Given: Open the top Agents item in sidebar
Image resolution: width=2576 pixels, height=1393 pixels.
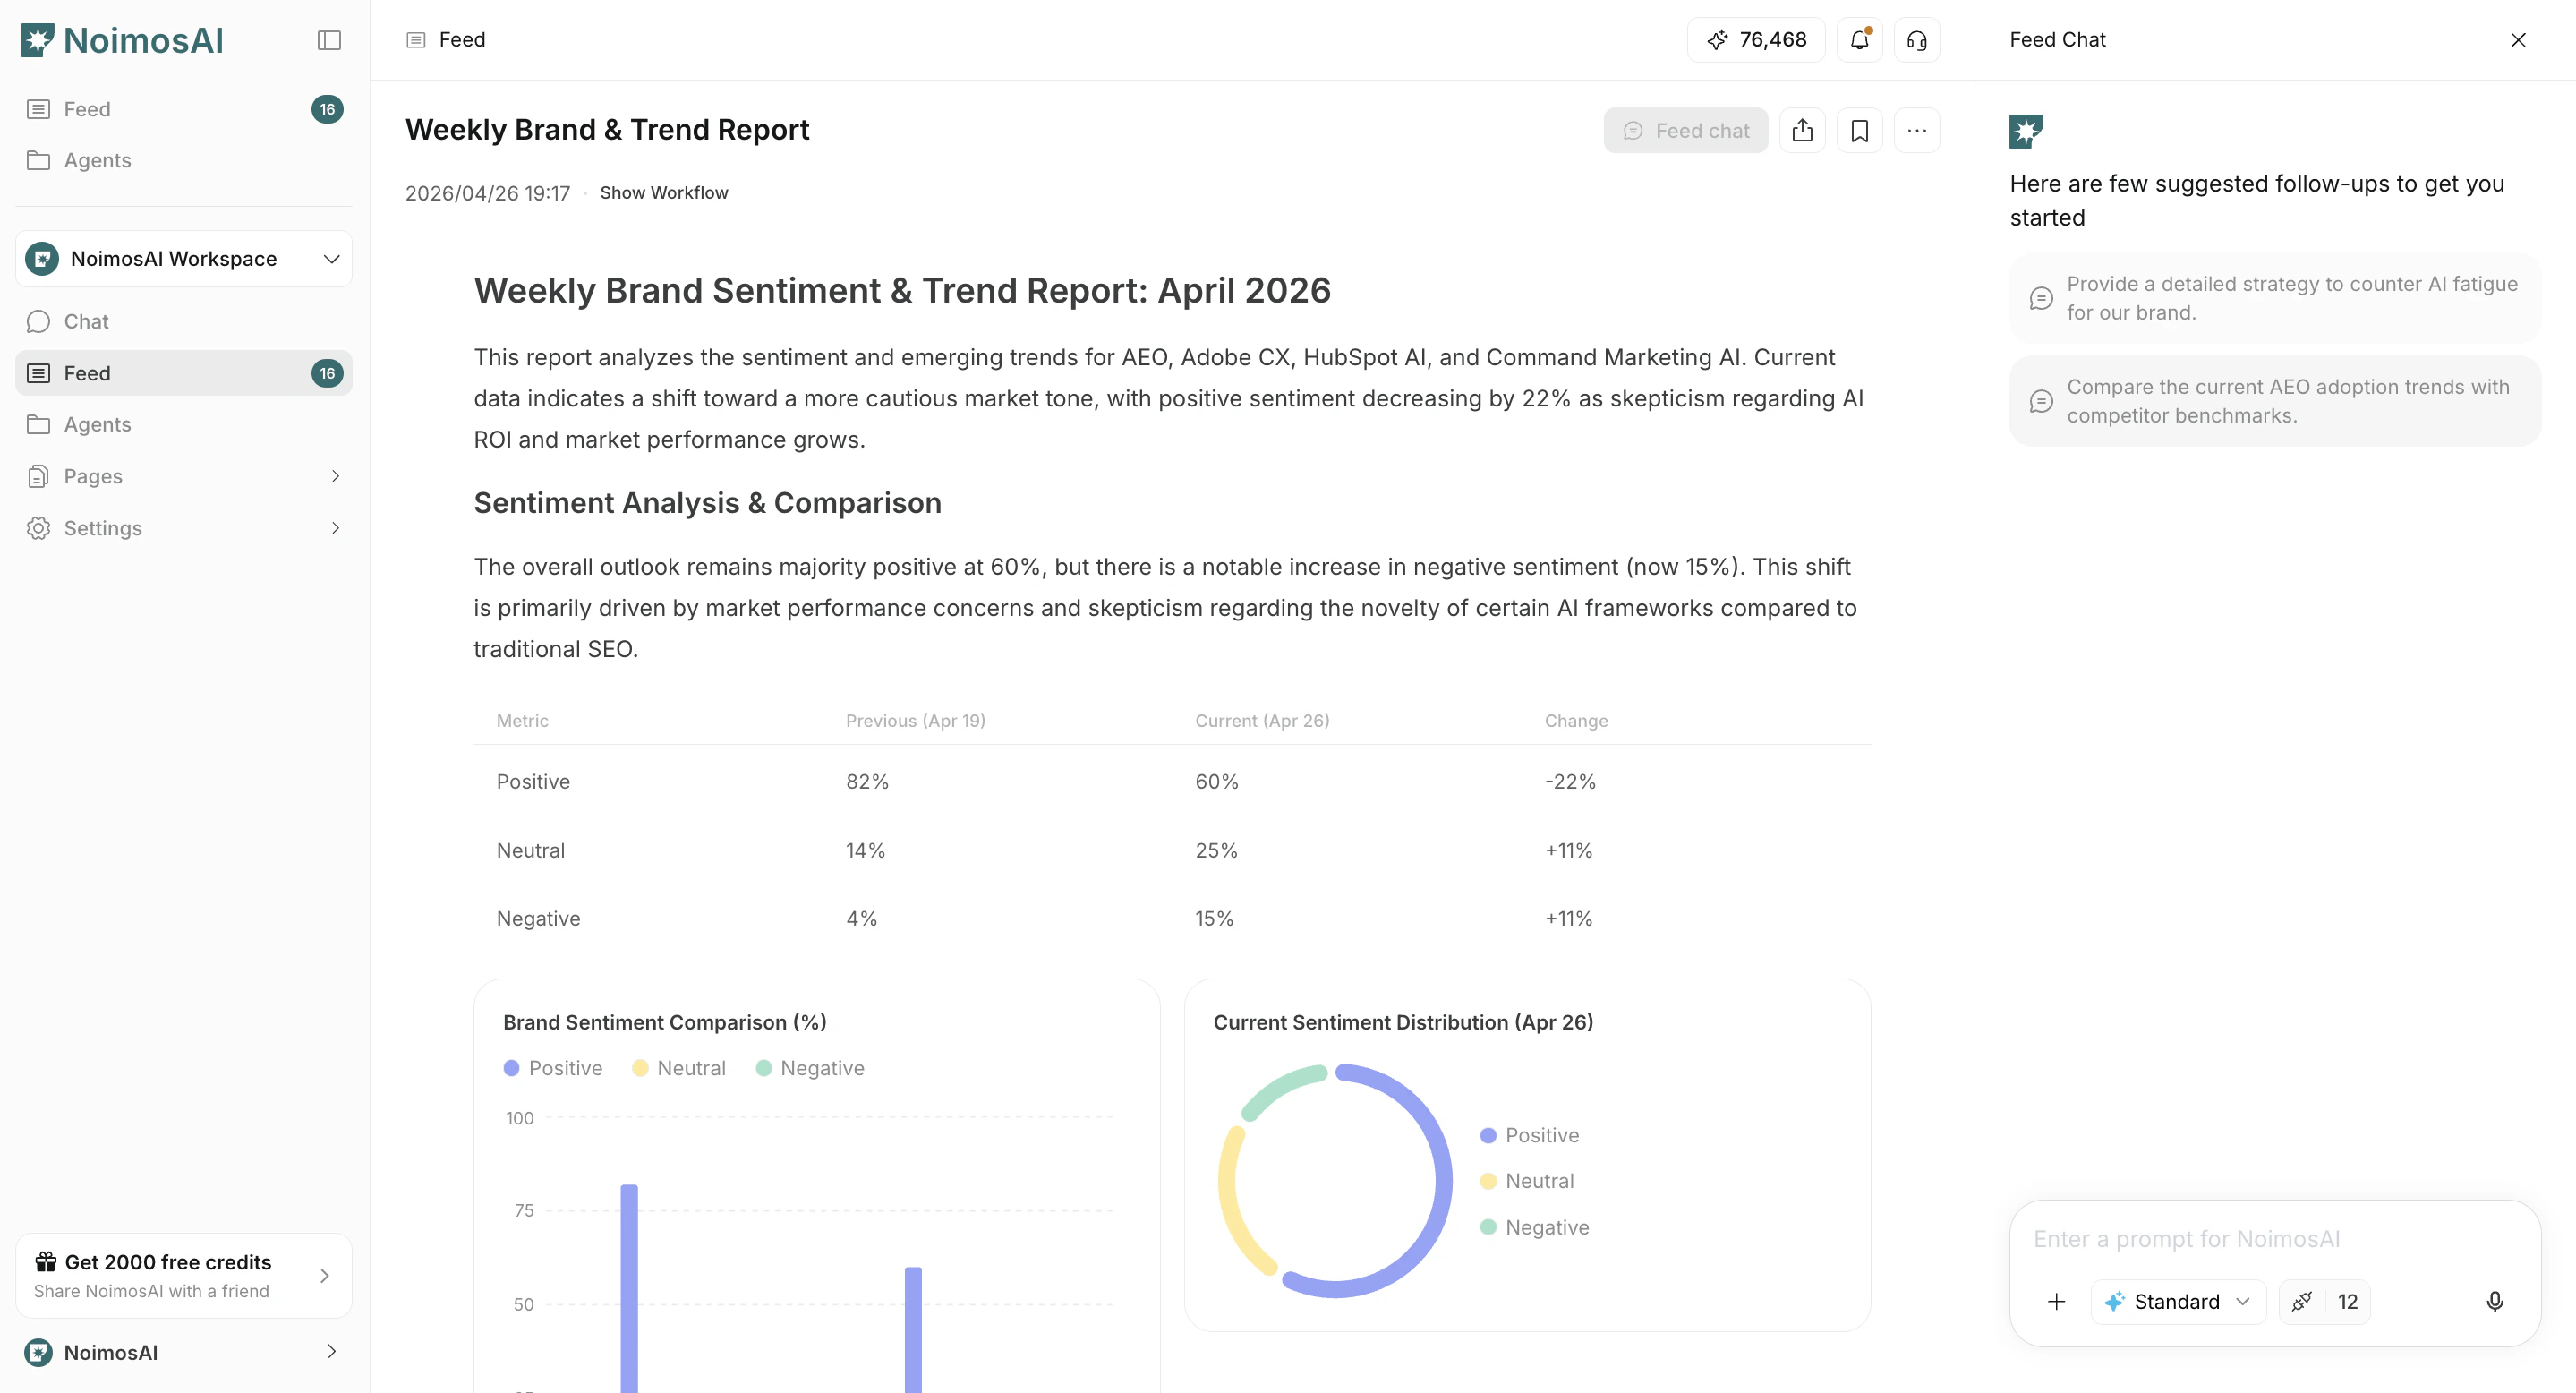Looking at the screenshot, I should [184, 160].
